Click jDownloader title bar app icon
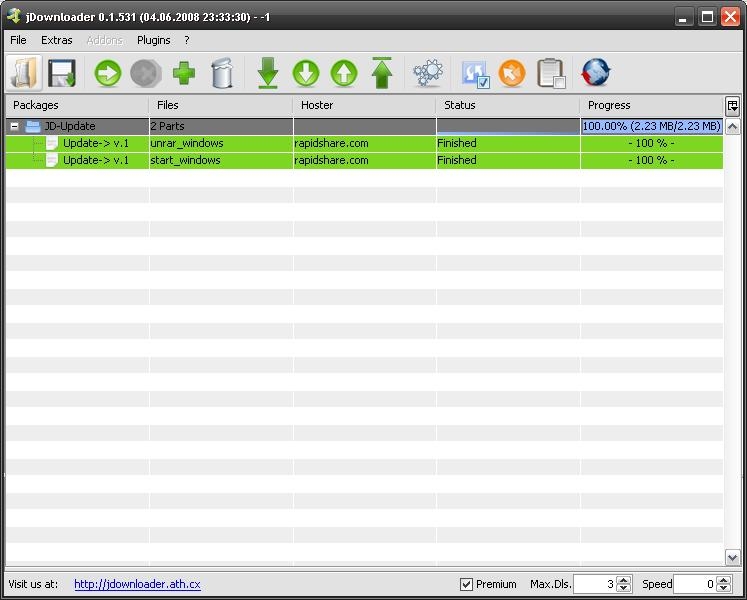 (x=13, y=16)
